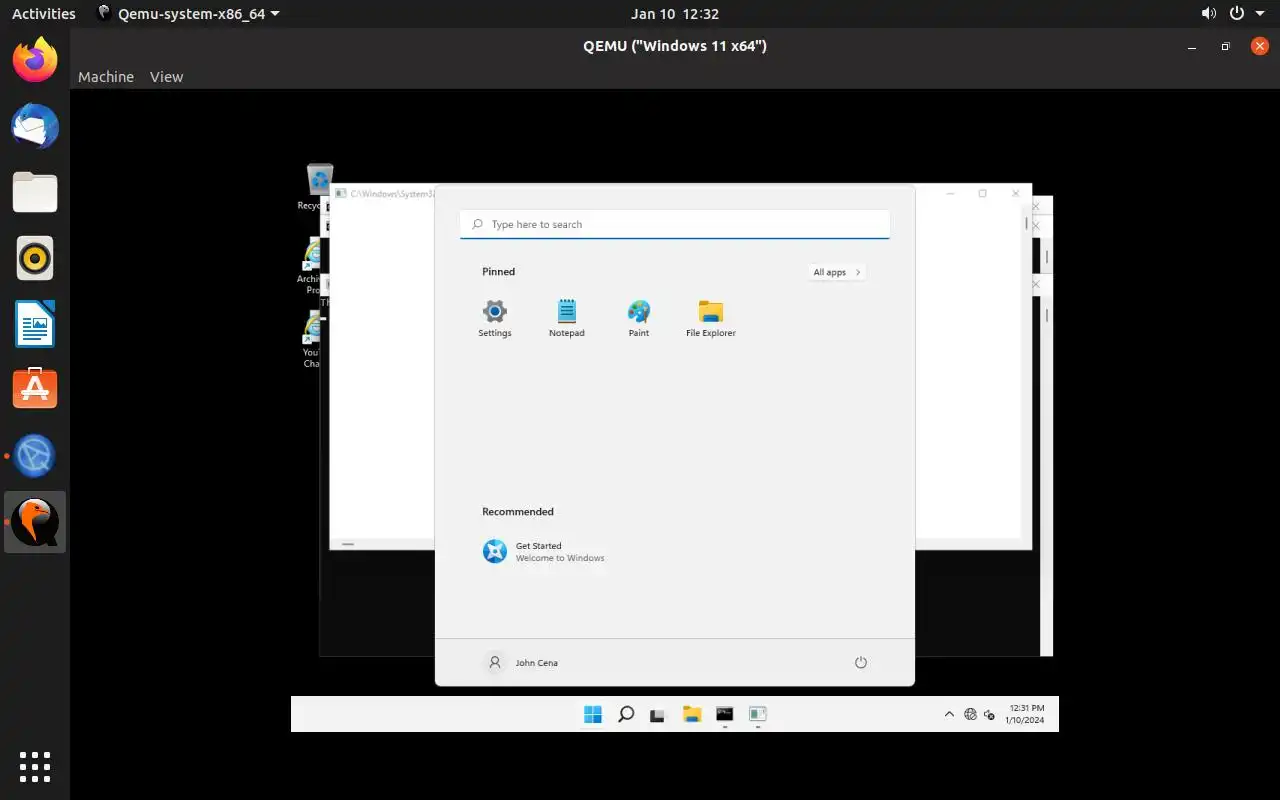Open Settings from the pinned apps
The height and width of the screenshot is (800, 1280).
(x=494, y=319)
